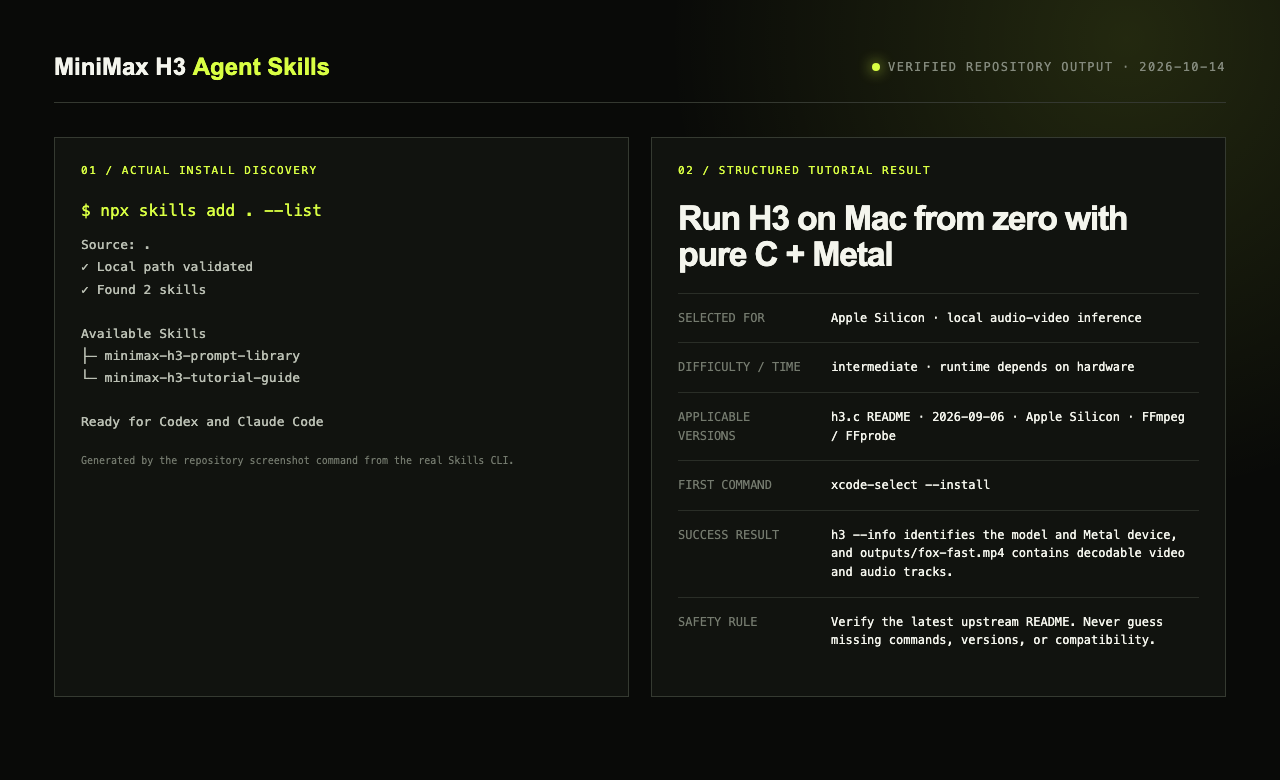Select the "VERIFIED REPOSITORY OUTPUT · 2026-10-14" header text

pos(1056,67)
